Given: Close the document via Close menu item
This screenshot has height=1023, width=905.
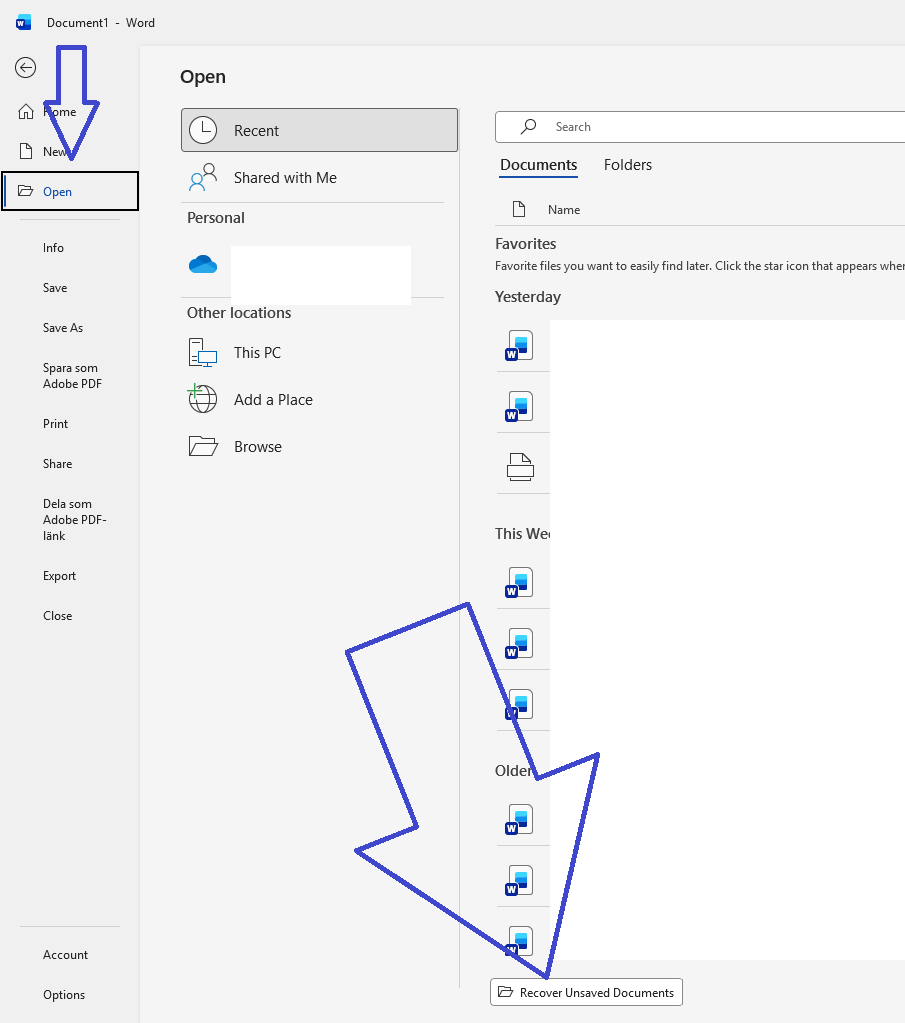Looking at the screenshot, I should (57, 616).
